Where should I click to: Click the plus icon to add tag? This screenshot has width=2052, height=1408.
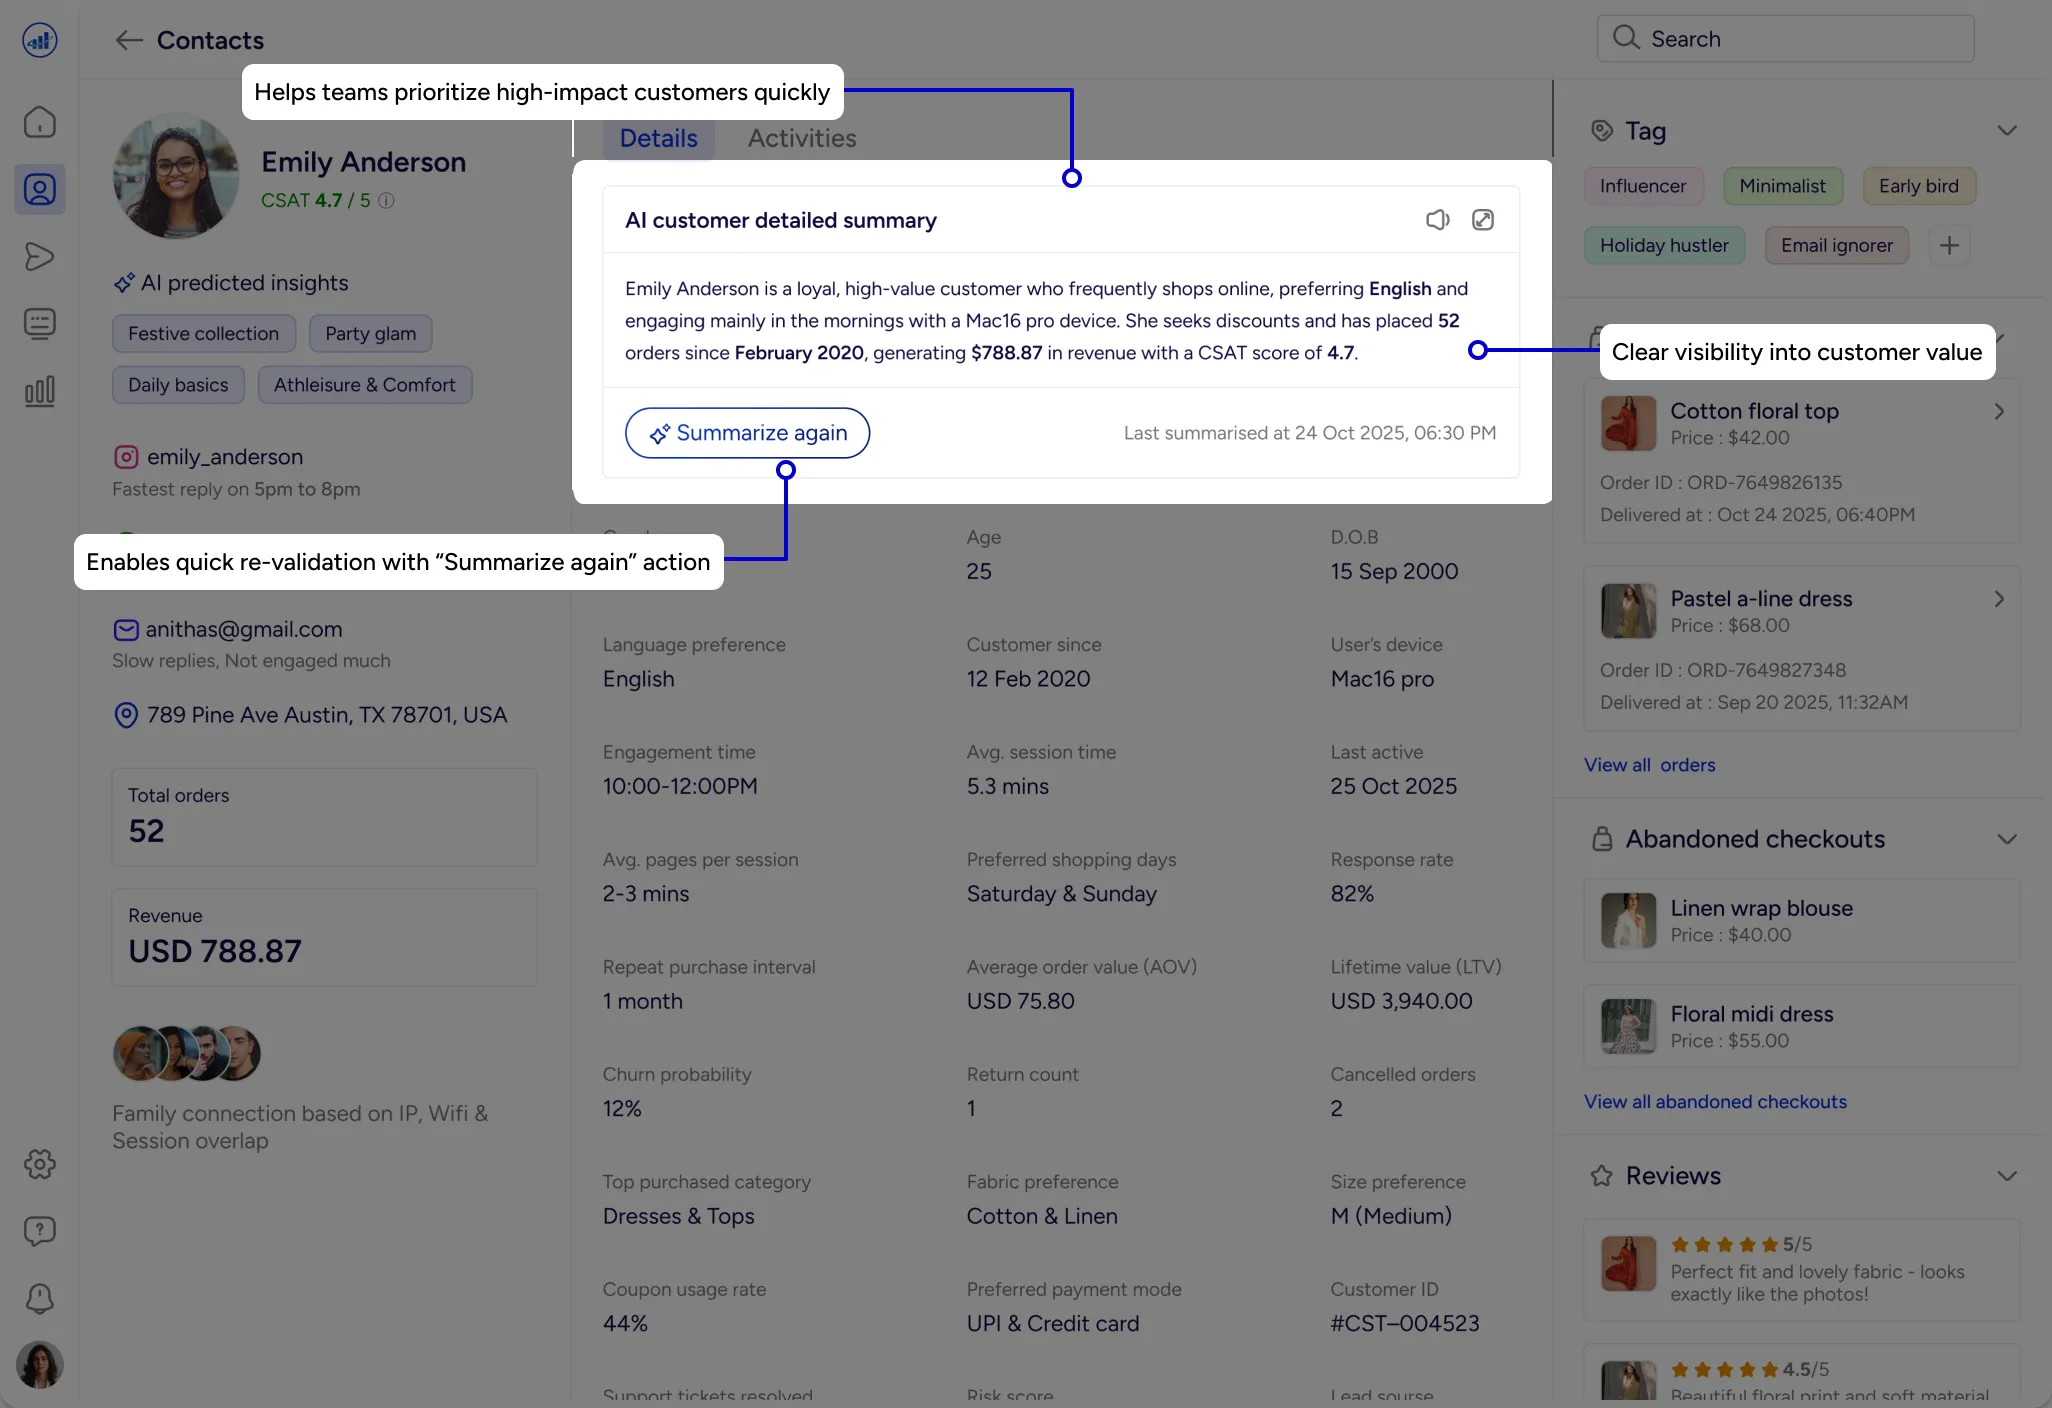[x=1949, y=245]
